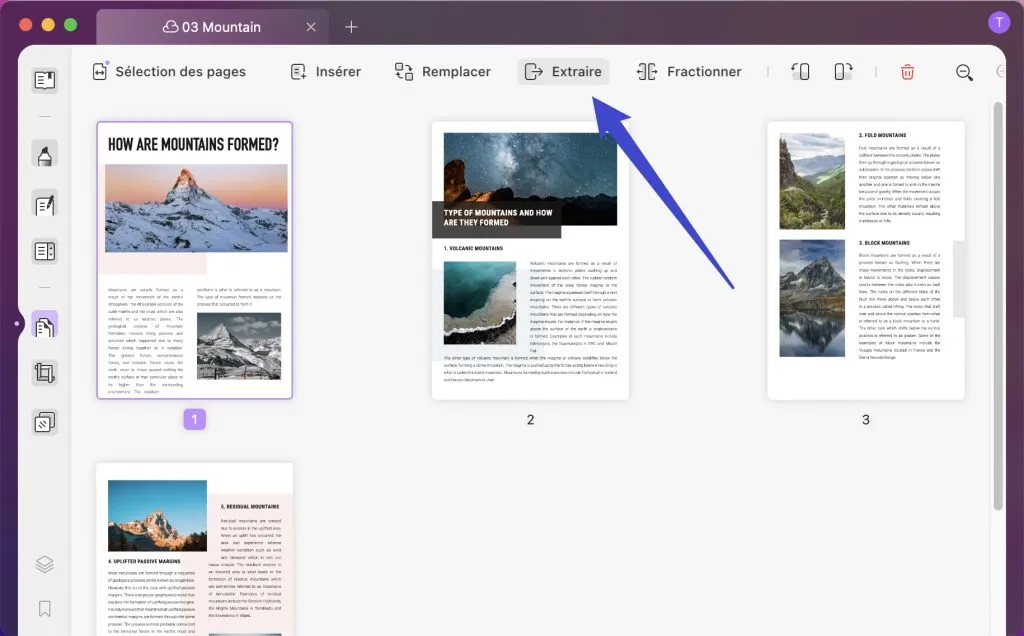1024x636 pixels.
Task: Rotate page clockwise
Action: 843,71
